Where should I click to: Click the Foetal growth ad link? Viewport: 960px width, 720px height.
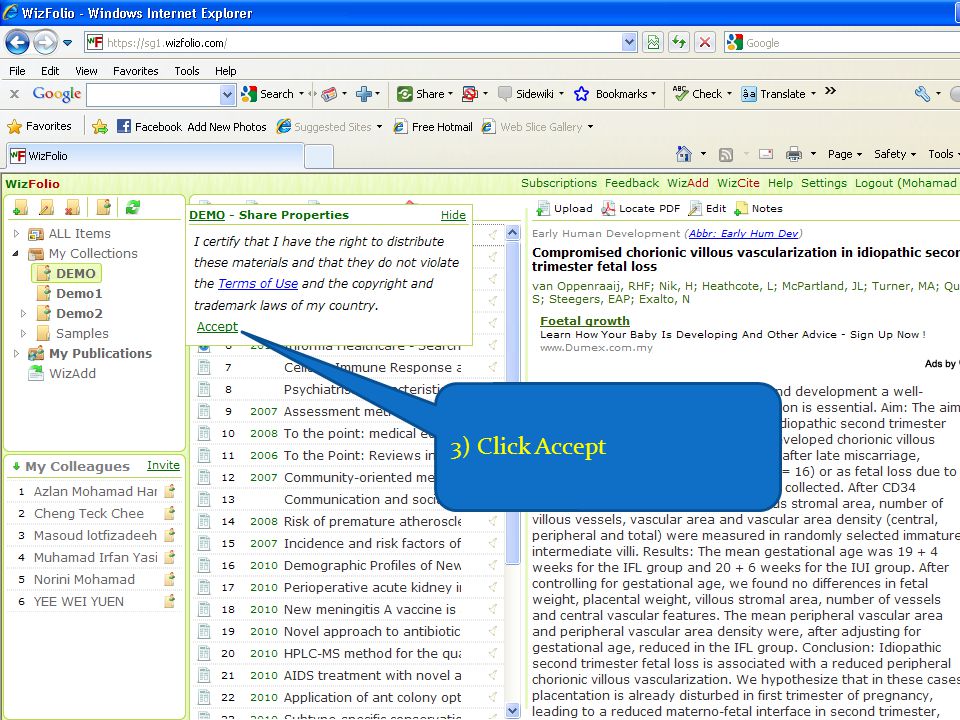pos(585,321)
